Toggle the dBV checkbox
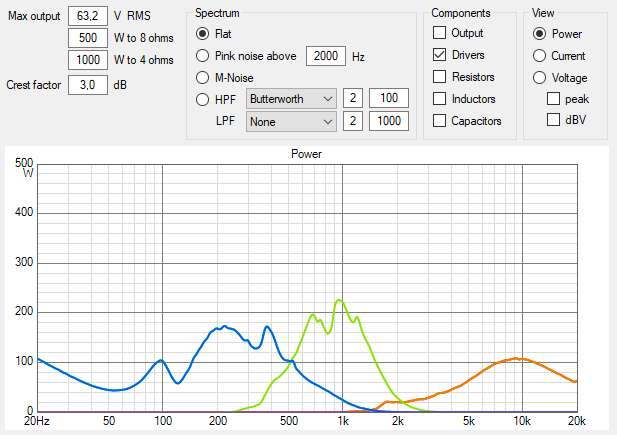 [553, 120]
